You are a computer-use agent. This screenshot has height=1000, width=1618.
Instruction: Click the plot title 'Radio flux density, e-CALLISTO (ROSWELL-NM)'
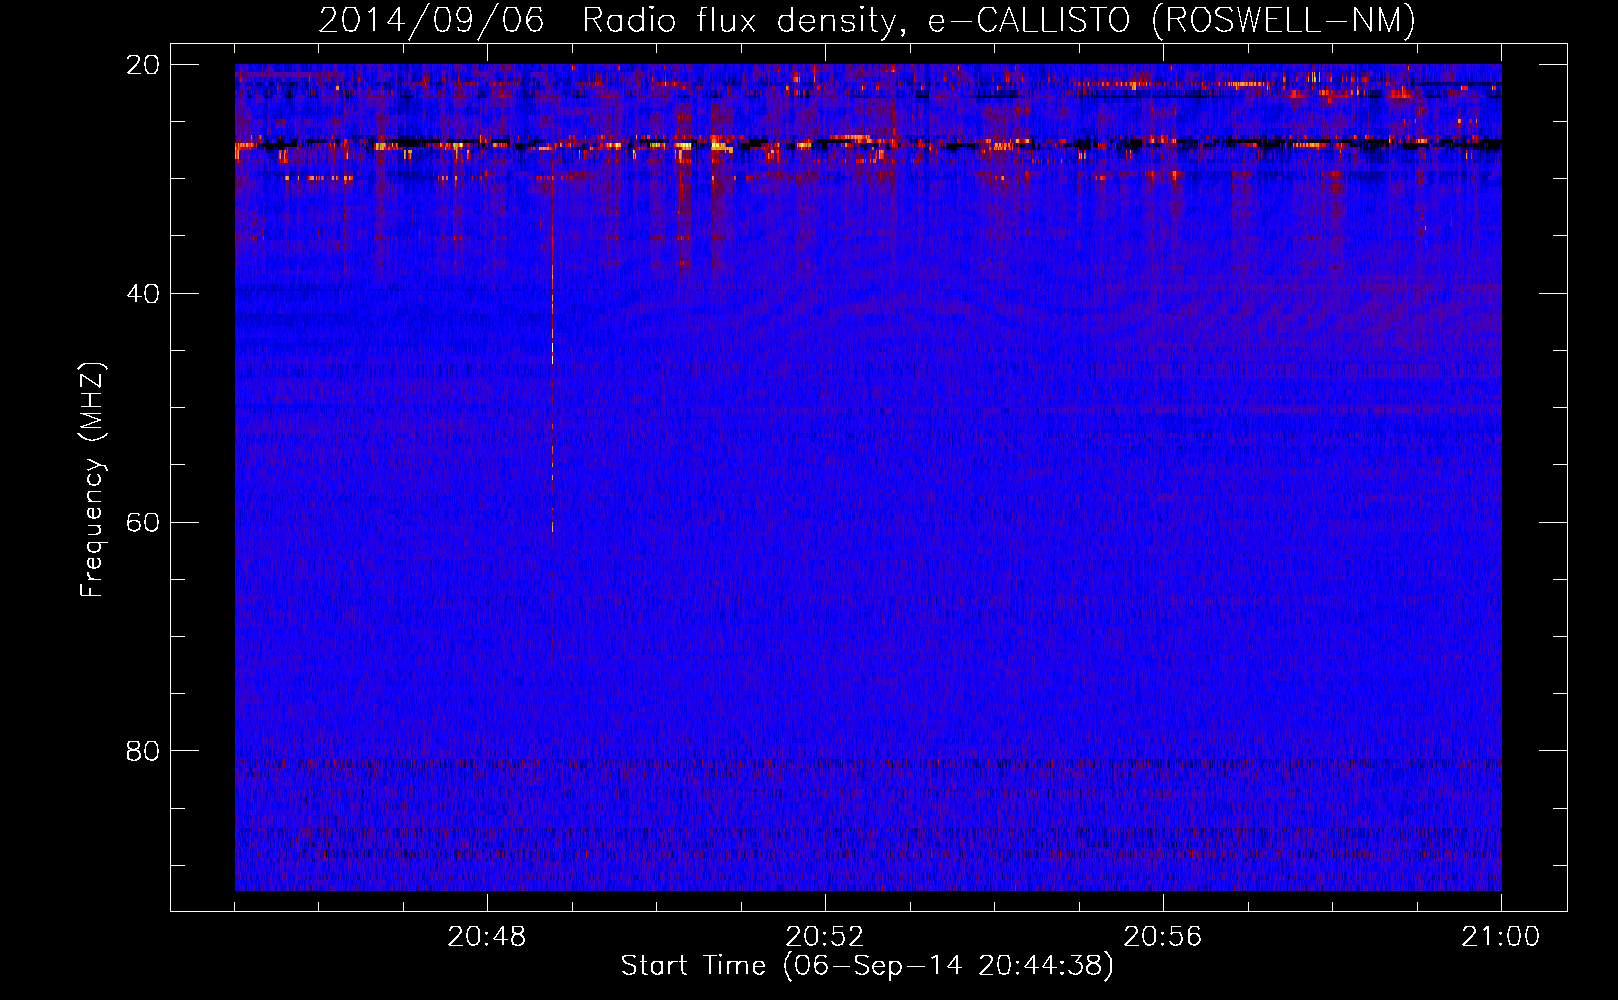coord(999,20)
